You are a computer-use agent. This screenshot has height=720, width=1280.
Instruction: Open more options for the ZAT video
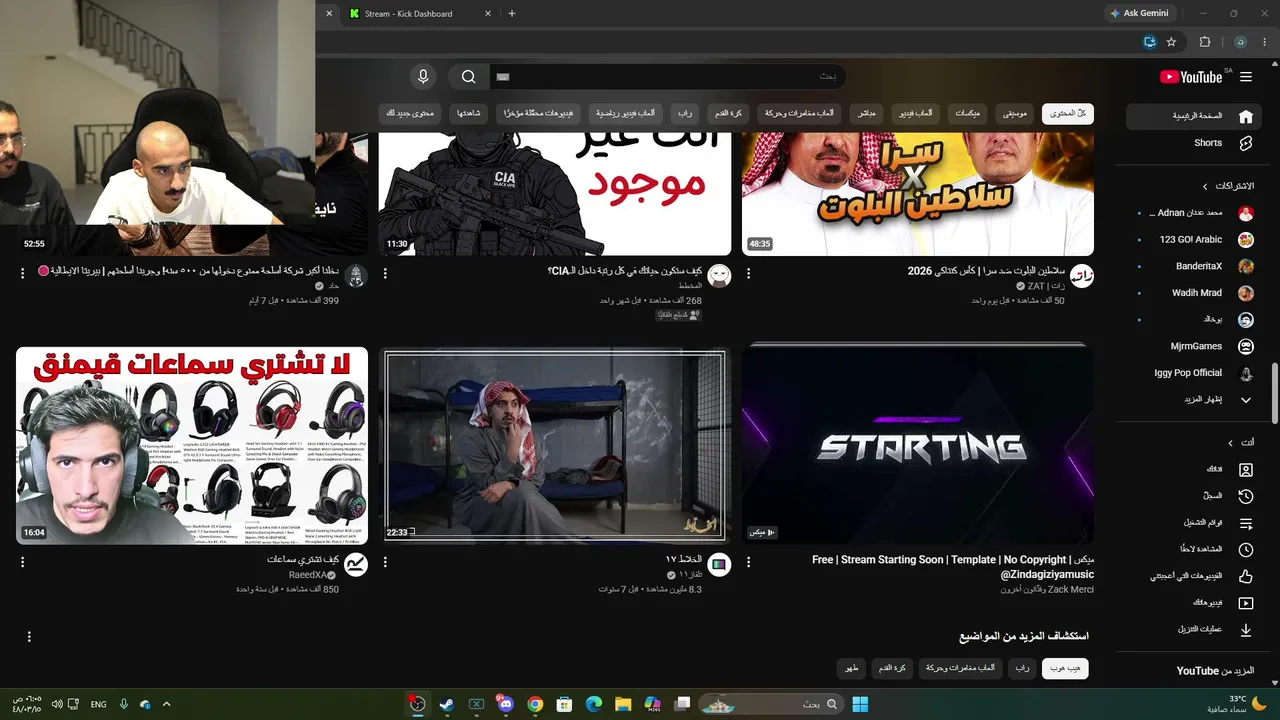[749, 274]
